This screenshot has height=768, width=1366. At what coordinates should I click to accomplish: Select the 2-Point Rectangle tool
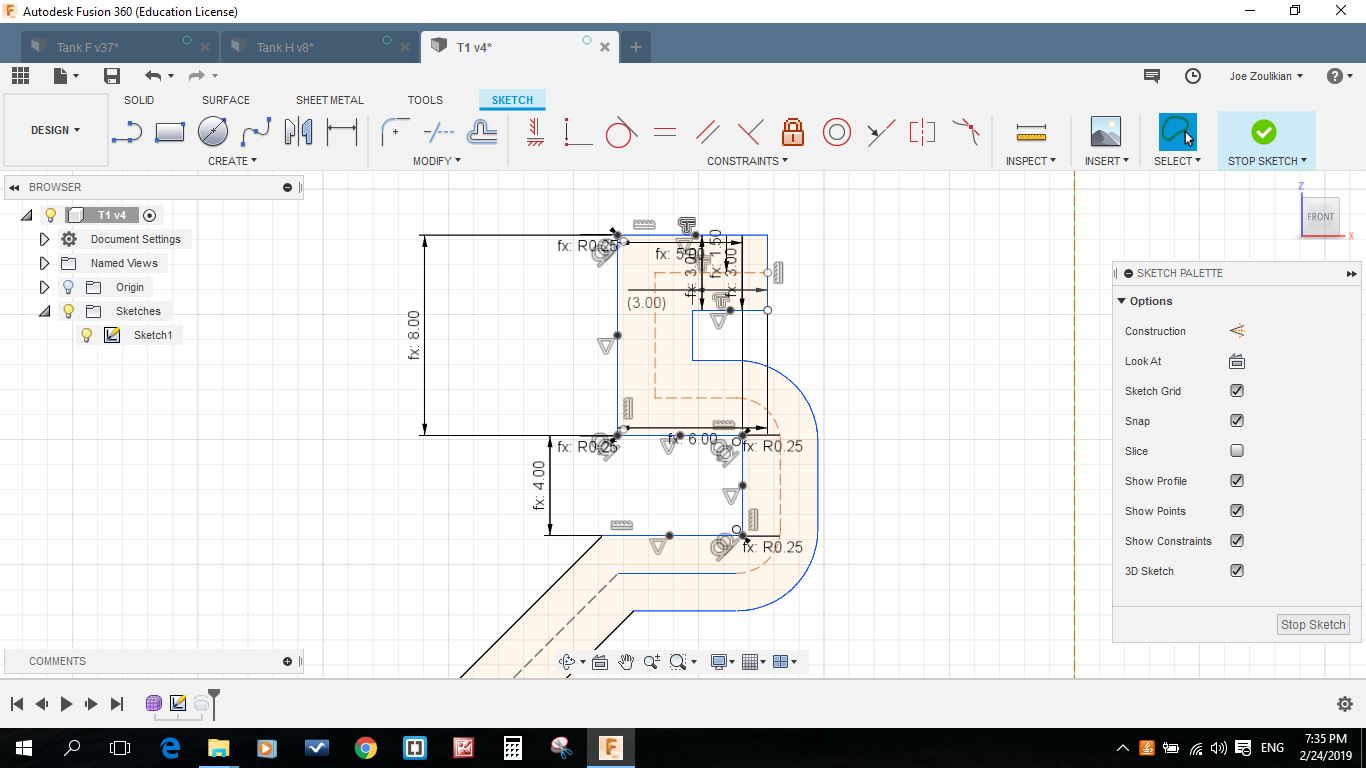[x=170, y=132]
